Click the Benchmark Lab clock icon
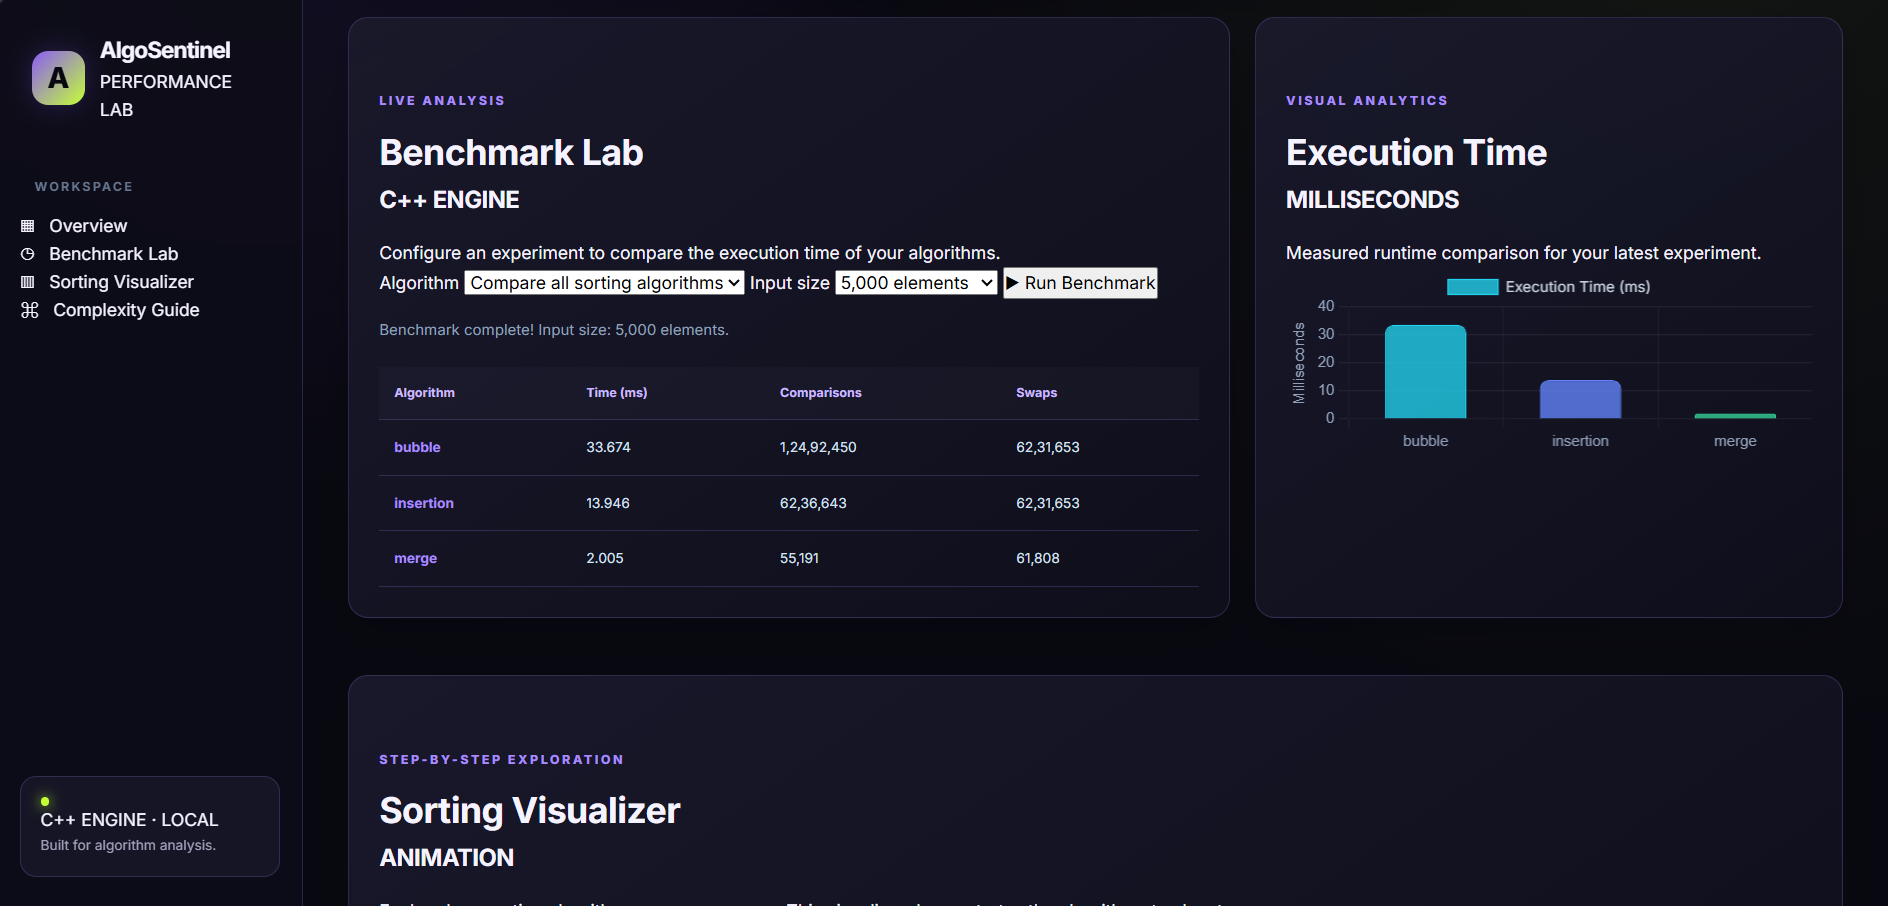Viewport: 1888px width, 906px height. click(x=28, y=254)
